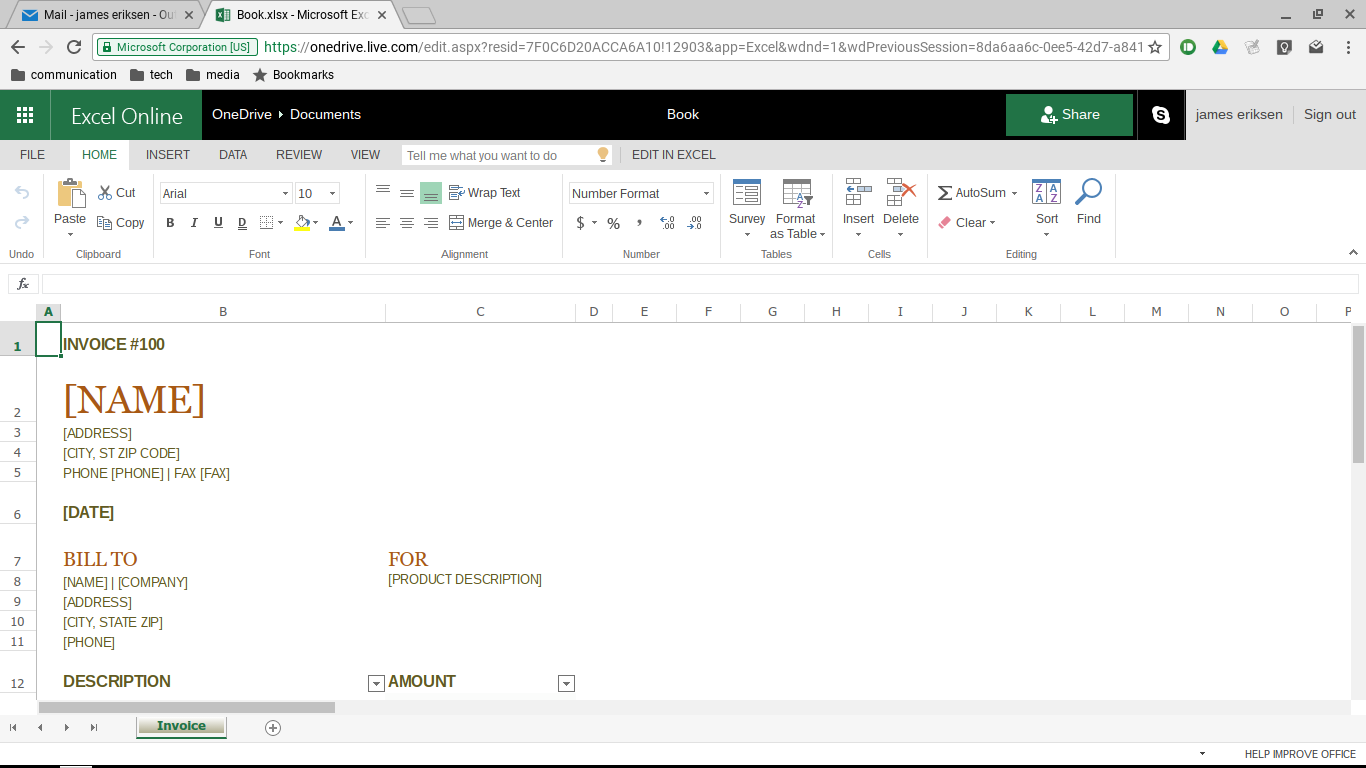Screen dimensions: 1366x768
Task: Toggle middle vertical alignment
Action: tap(407, 193)
